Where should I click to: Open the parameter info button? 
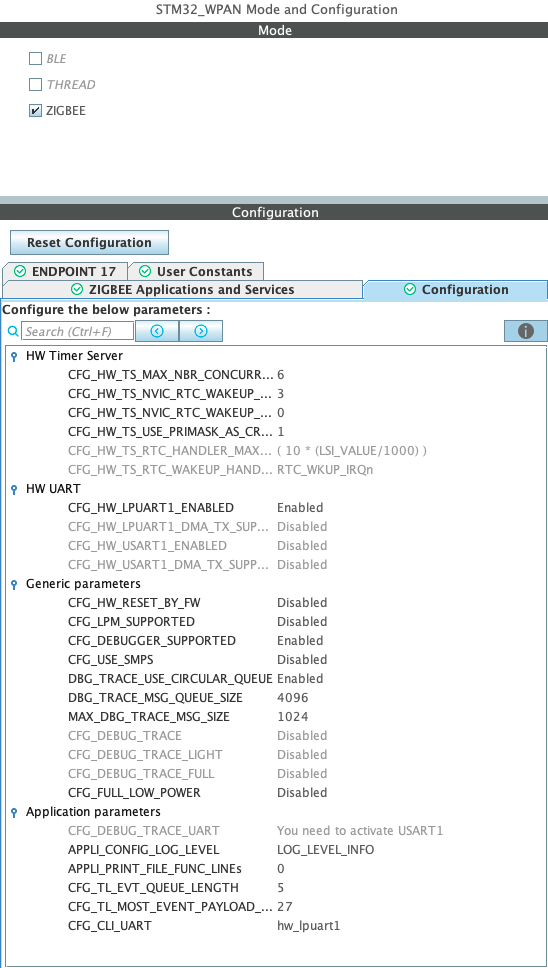tap(526, 332)
